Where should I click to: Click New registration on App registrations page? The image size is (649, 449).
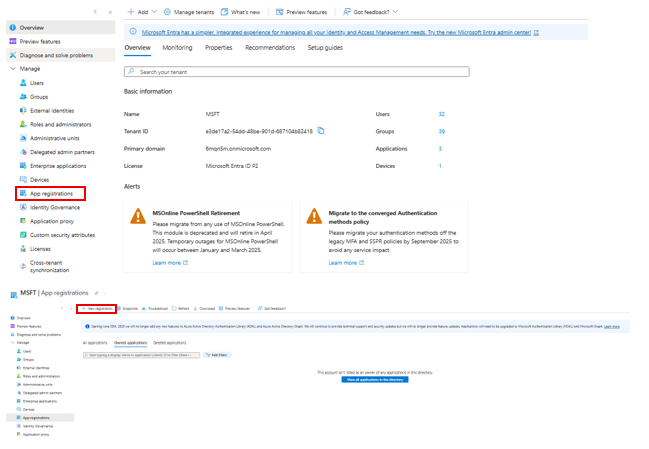96,309
